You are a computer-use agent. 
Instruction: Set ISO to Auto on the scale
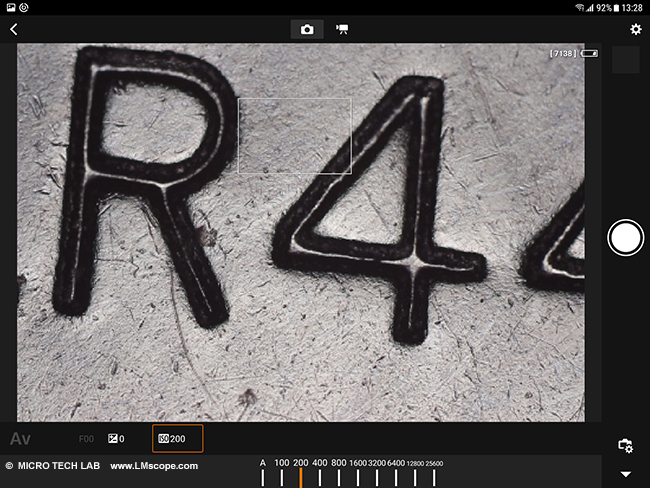262,473
